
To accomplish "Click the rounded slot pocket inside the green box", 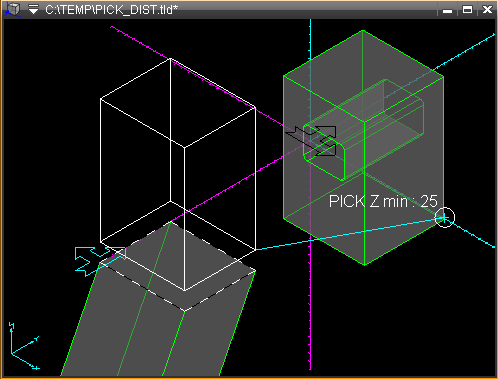I will 363,130.
